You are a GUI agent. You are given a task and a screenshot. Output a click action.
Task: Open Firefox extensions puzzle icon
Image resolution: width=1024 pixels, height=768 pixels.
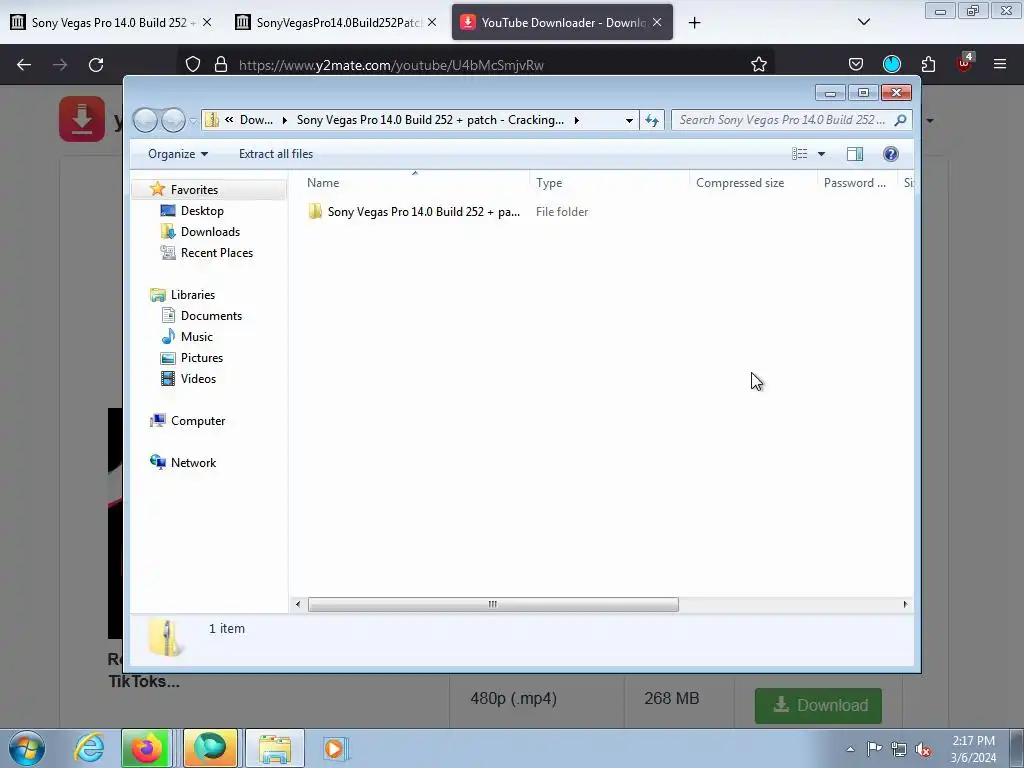pos(928,64)
